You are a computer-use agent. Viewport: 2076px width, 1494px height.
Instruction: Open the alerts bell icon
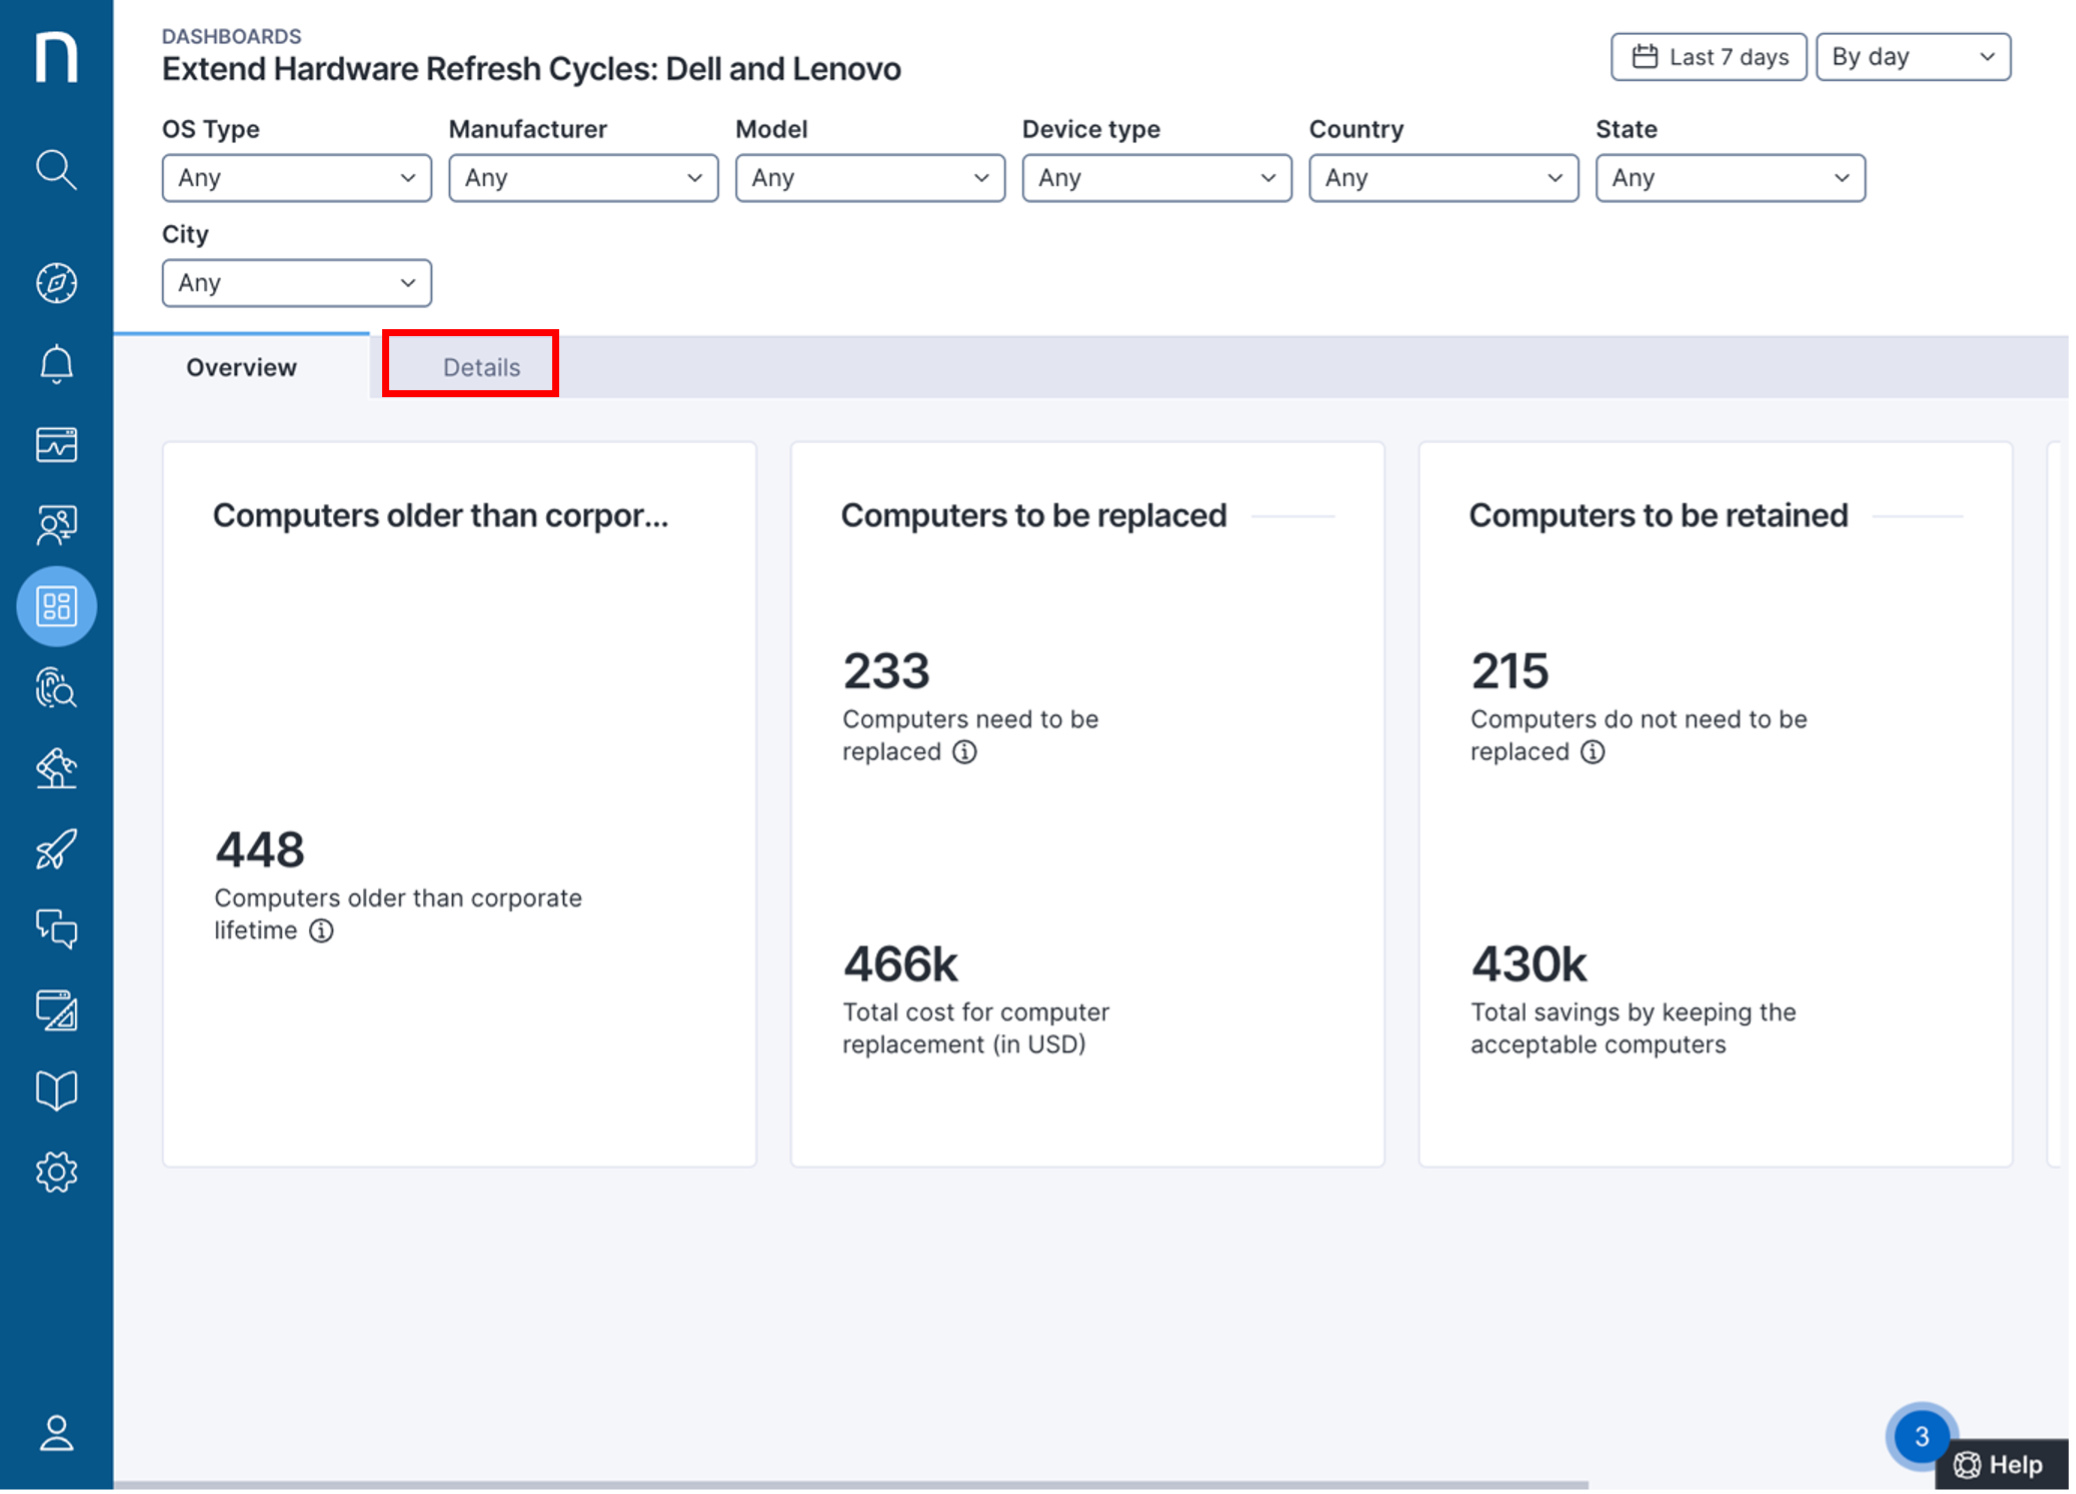coord(56,364)
